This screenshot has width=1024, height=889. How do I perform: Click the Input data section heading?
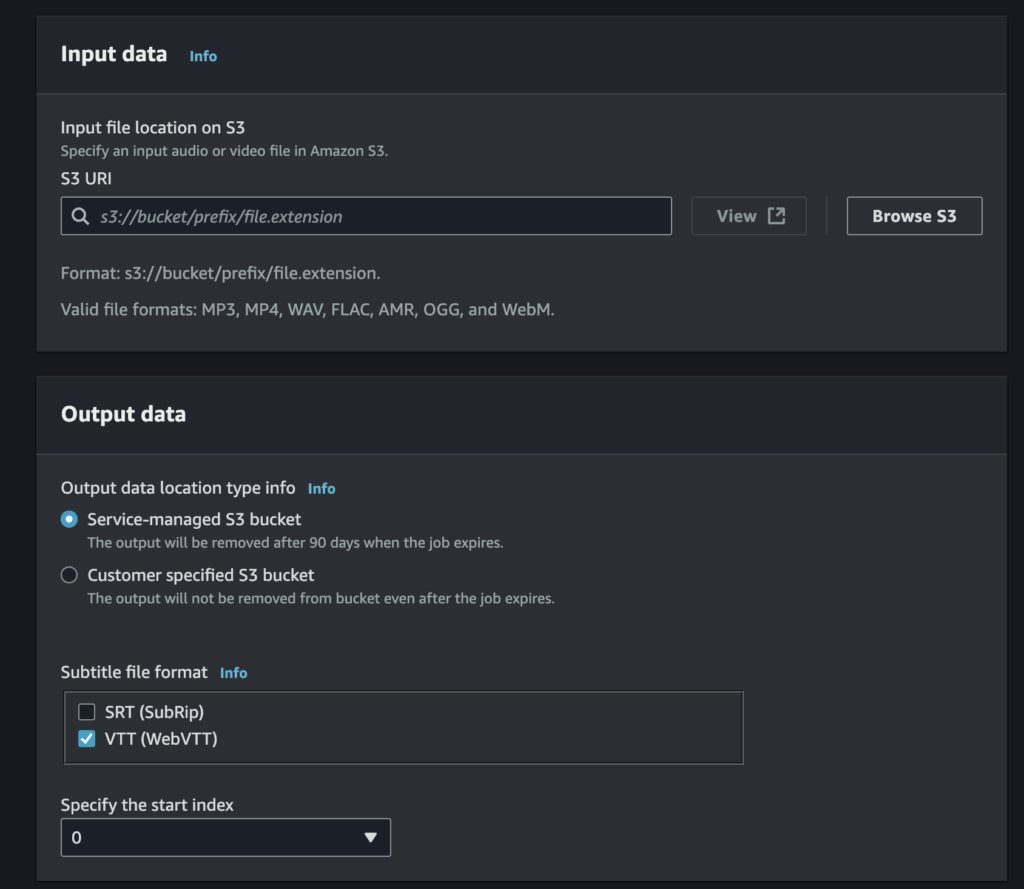[114, 54]
